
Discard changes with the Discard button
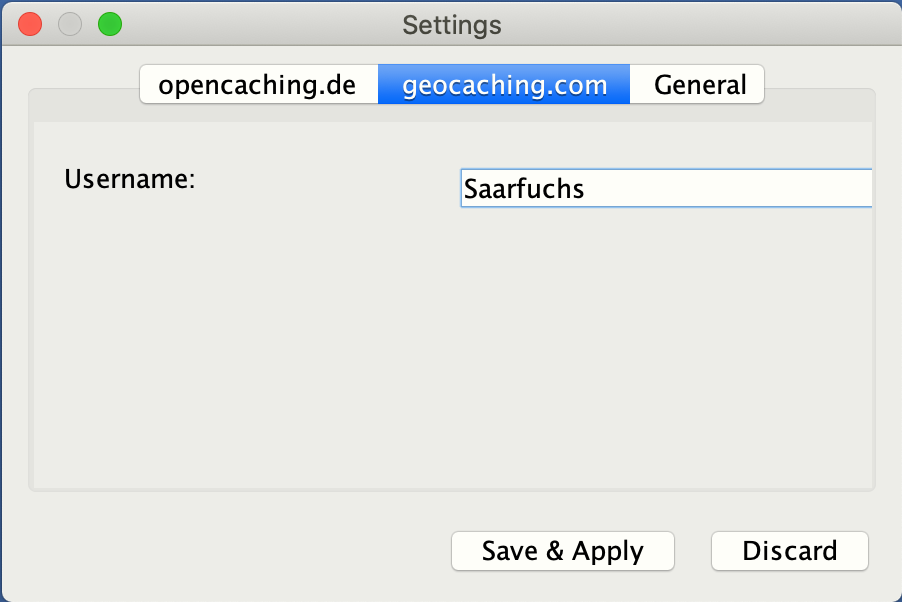[789, 551]
